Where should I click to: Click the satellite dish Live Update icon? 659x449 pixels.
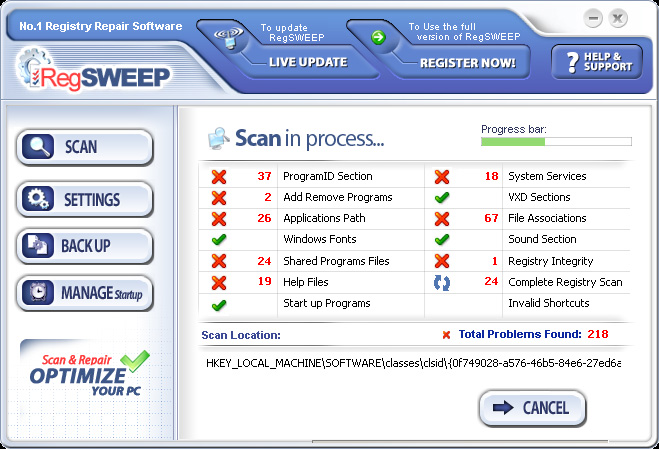pos(229,37)
